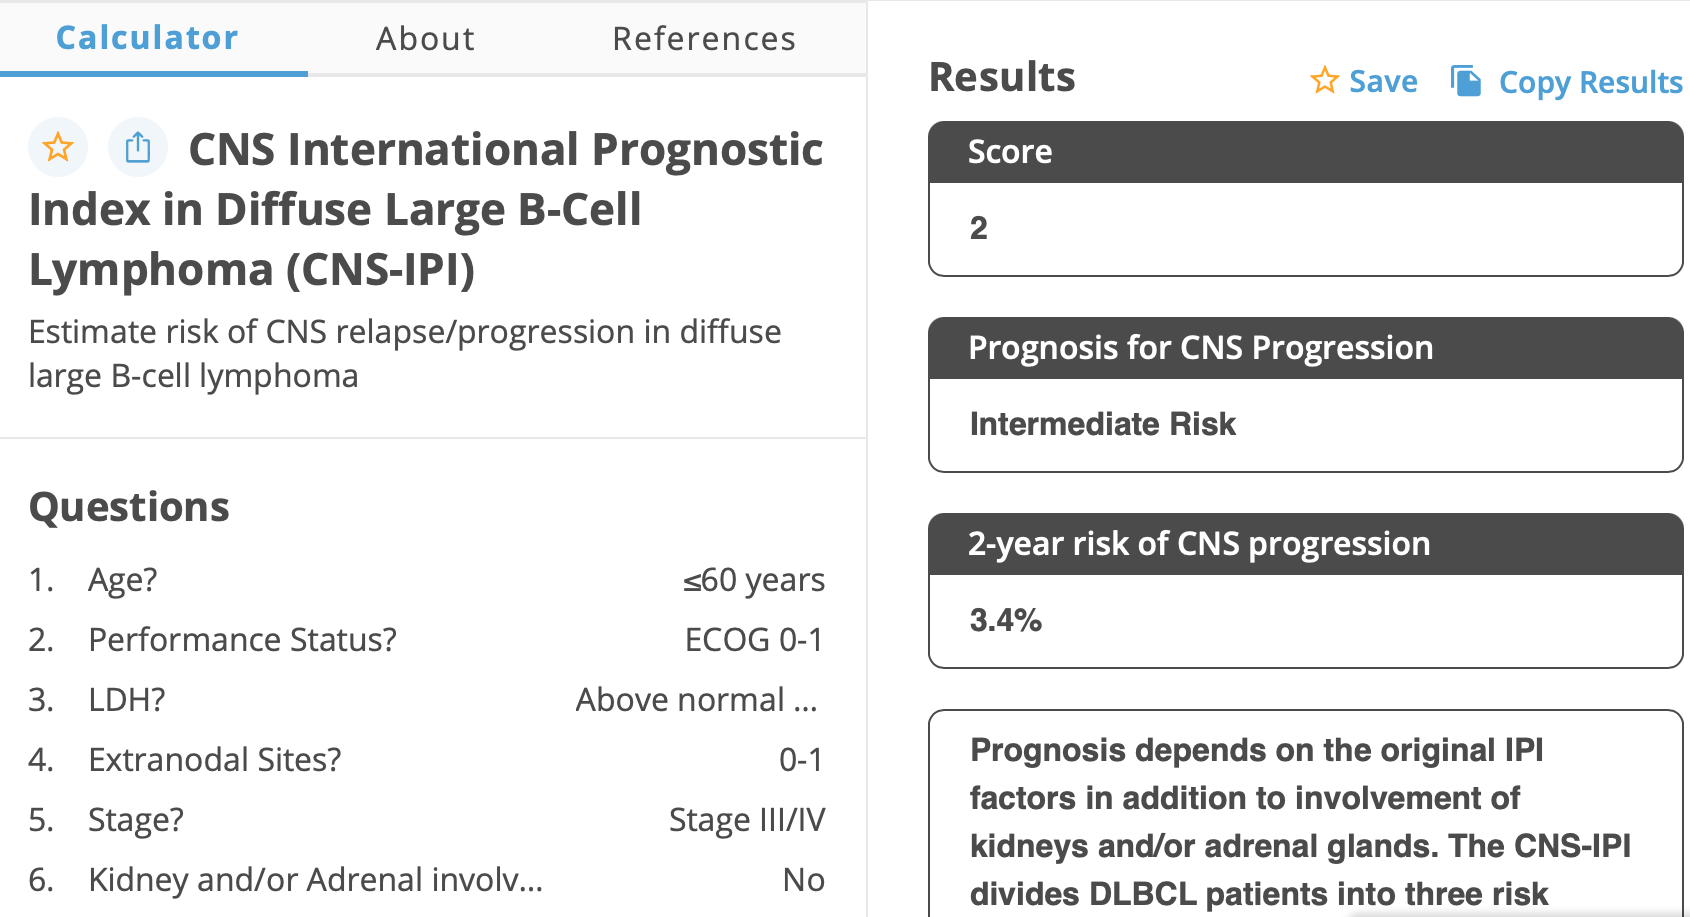Change the Age answer ≤60 years
This screenshot has height=917, width=1690.
(753, 580)
